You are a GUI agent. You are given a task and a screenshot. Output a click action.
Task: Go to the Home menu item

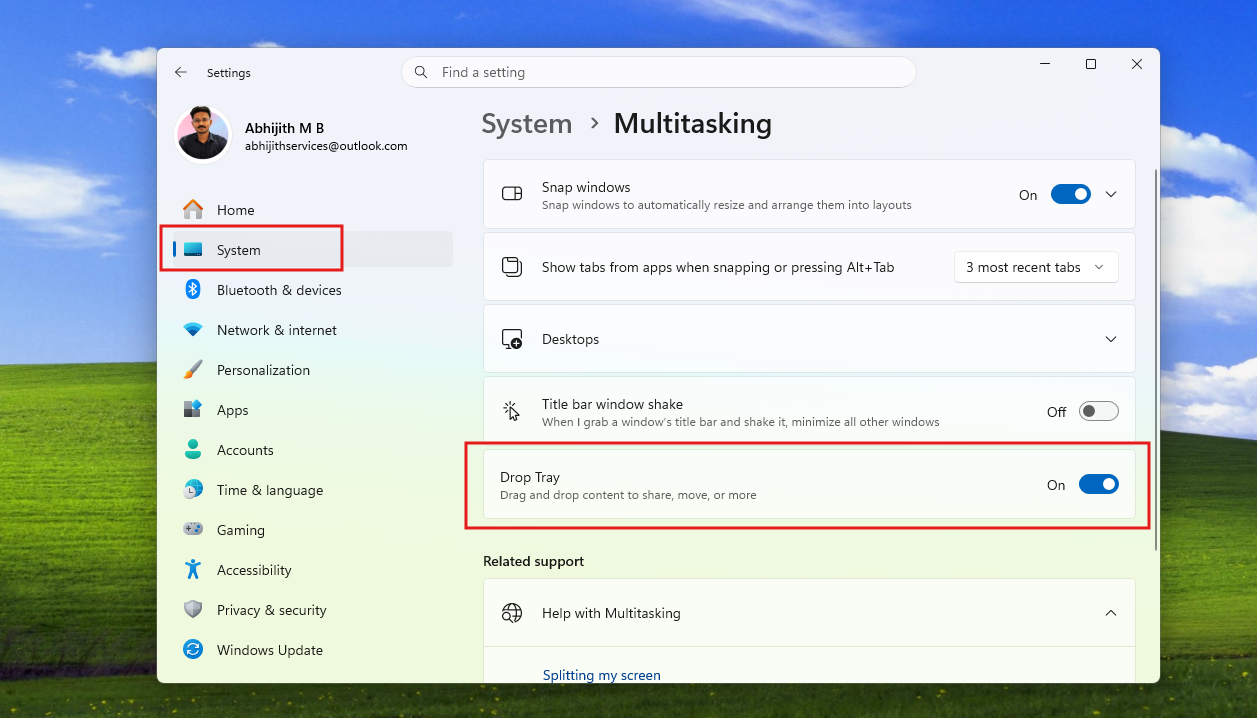pos(234,210)
